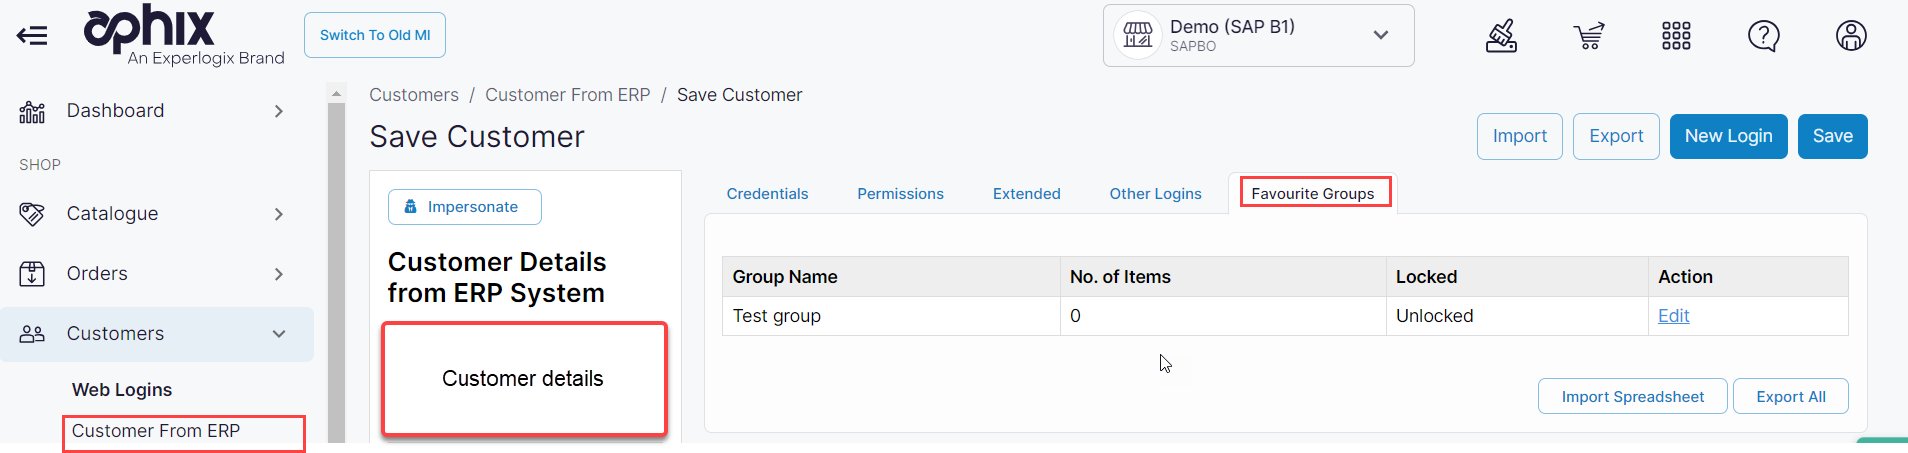Click the scrollbar up arrow
The width and height of the screenshot is (1908, 453).
336,93
